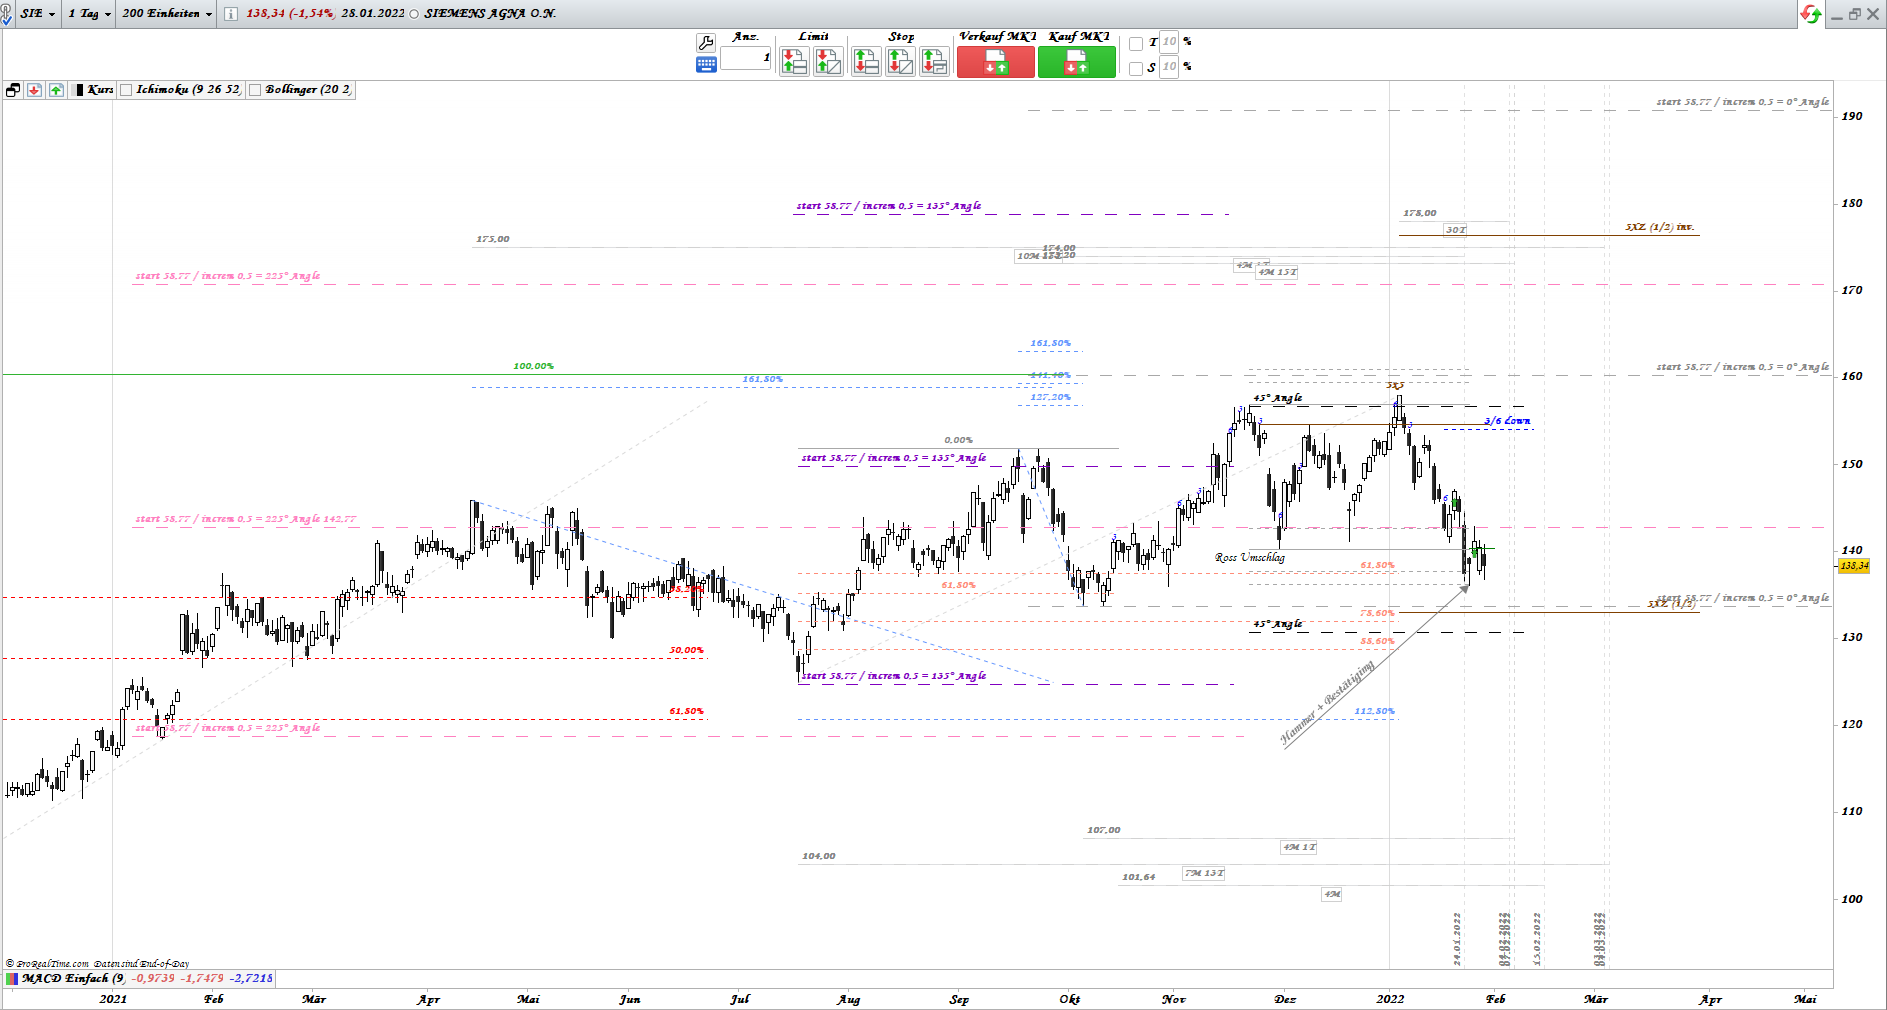Click the red down-arrow icon in indicator bar

[x=34, y=90]
